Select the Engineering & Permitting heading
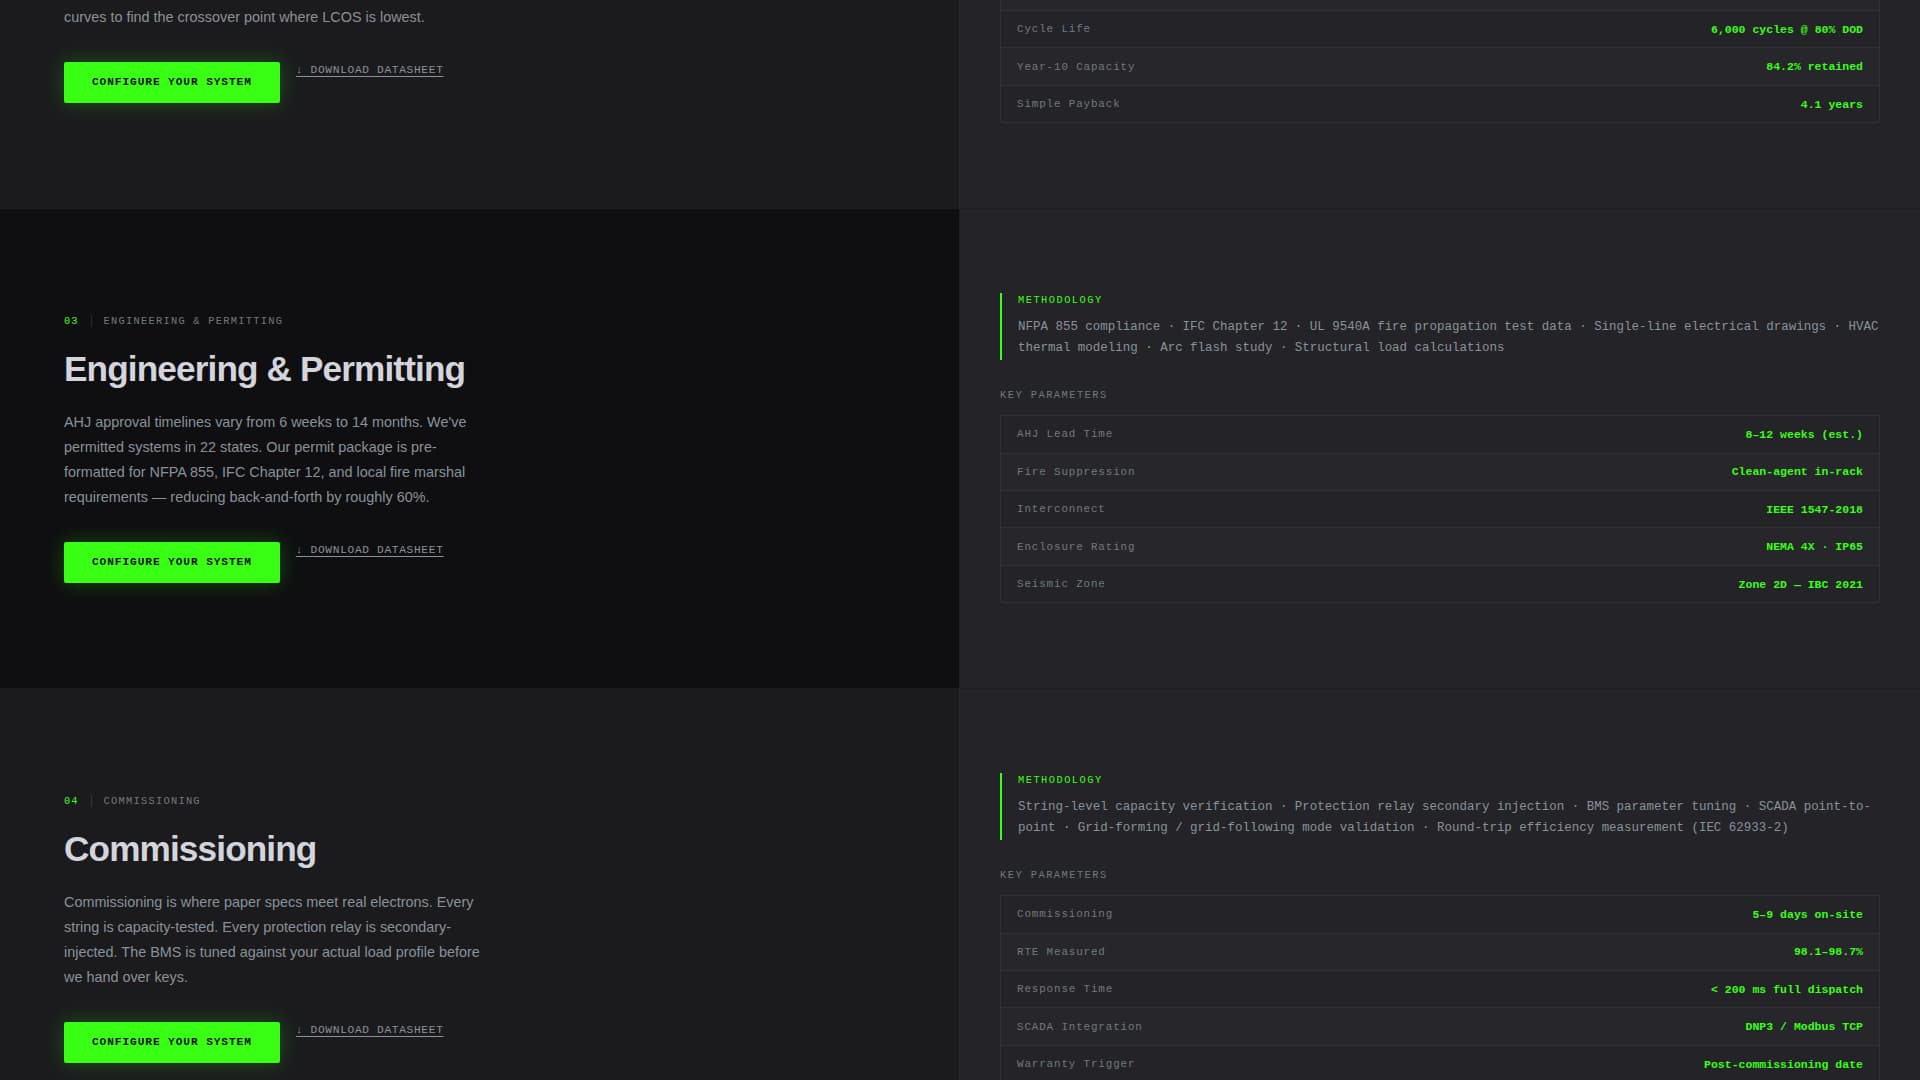Viewport: 1920px width, 1080px height. pos(264,369)
